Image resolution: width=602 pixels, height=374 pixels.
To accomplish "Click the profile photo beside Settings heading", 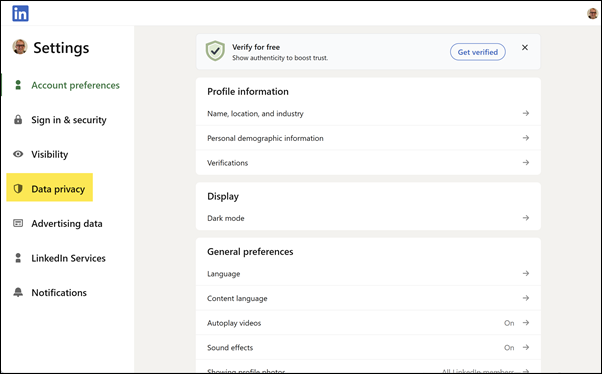I will click(x=20, y=47).
